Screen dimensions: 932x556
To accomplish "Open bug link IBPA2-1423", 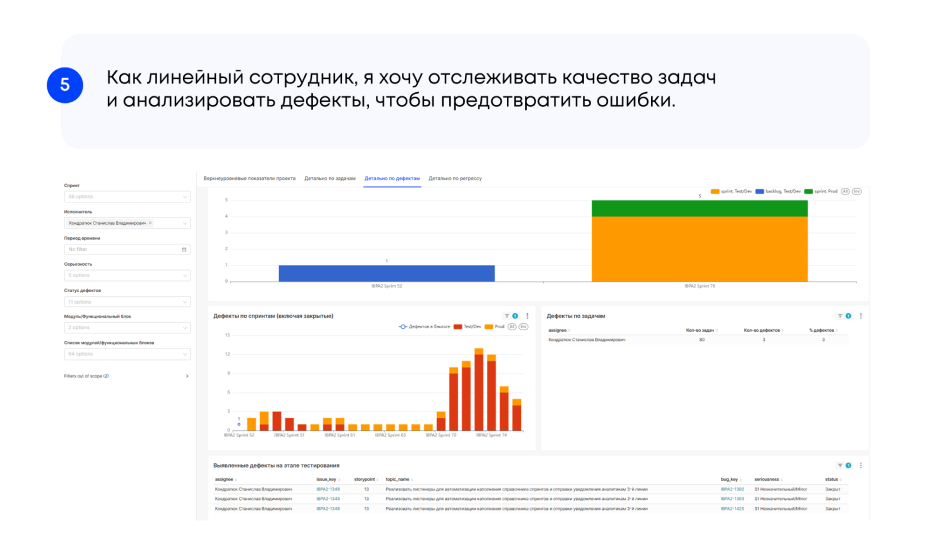I will coord(732,509).
